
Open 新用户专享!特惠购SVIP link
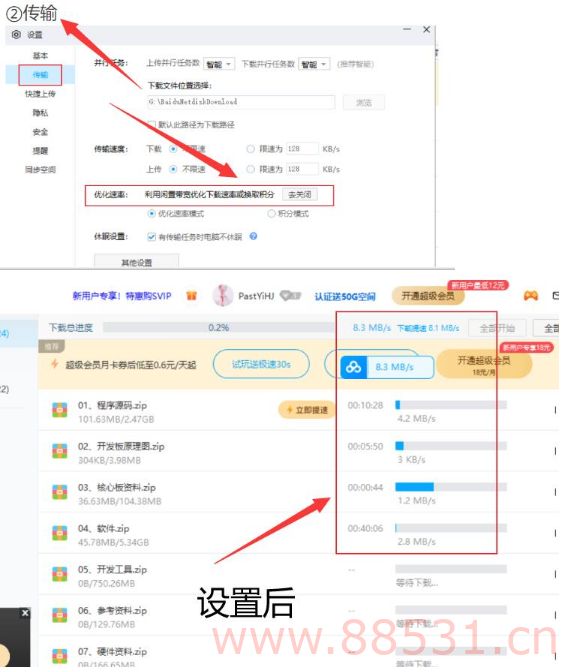[122, 296]
